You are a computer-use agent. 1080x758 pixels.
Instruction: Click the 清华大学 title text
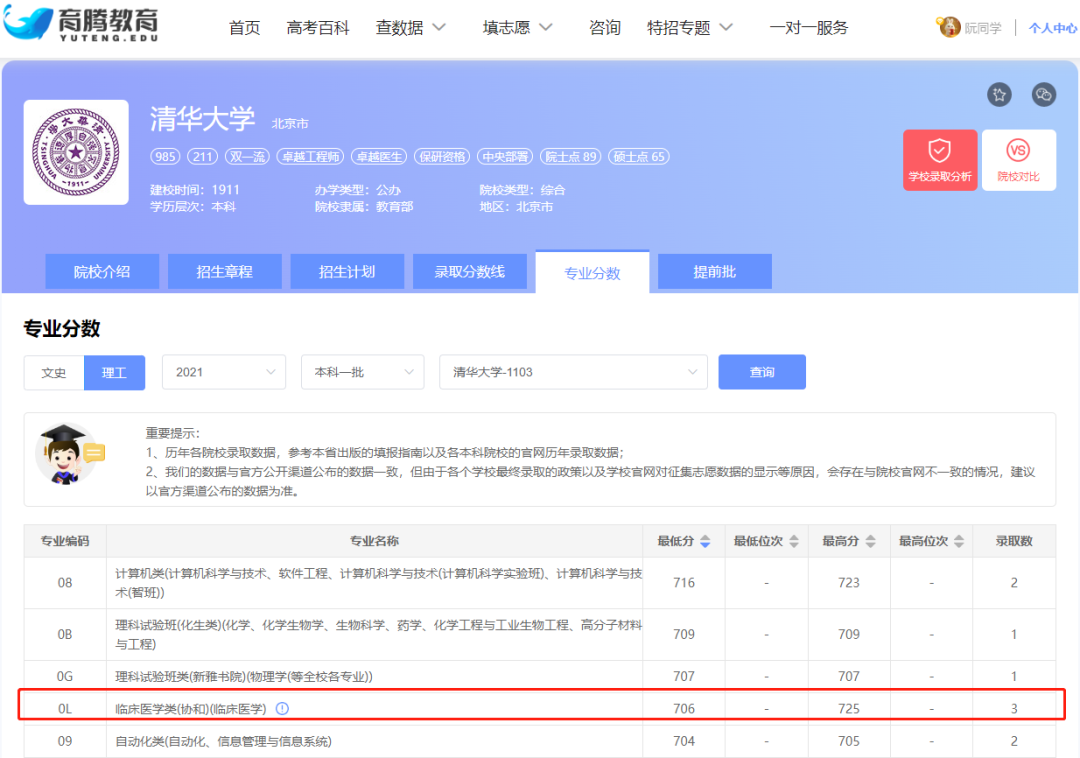coord(202,119)
